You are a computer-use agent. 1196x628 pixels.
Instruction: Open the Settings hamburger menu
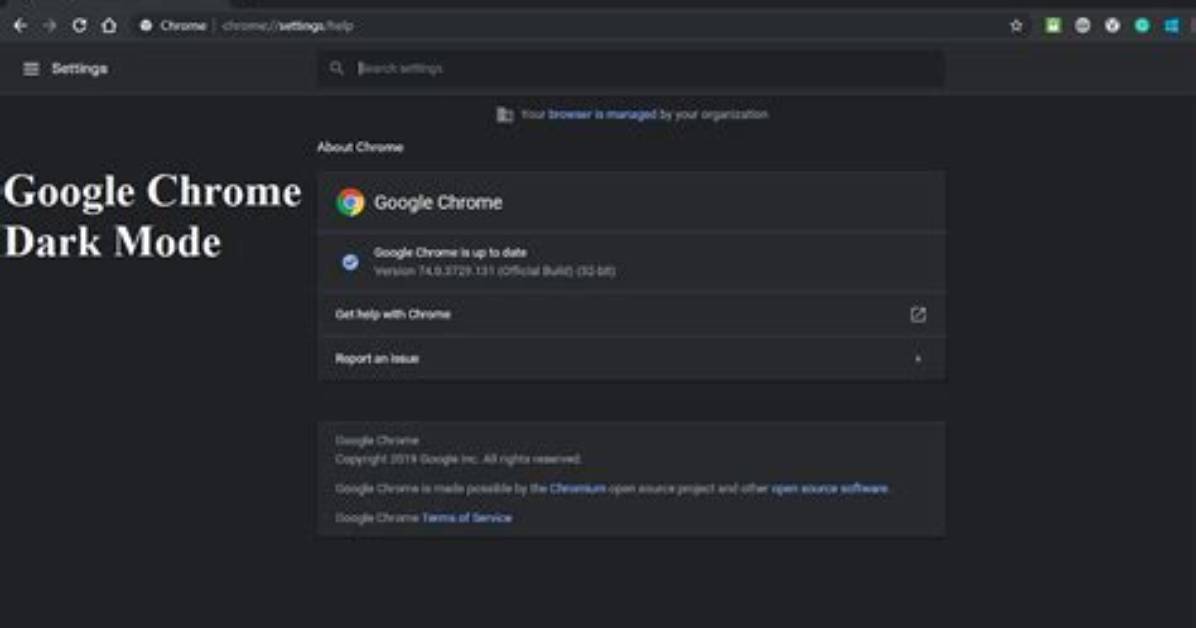click(x=31, y=69)
